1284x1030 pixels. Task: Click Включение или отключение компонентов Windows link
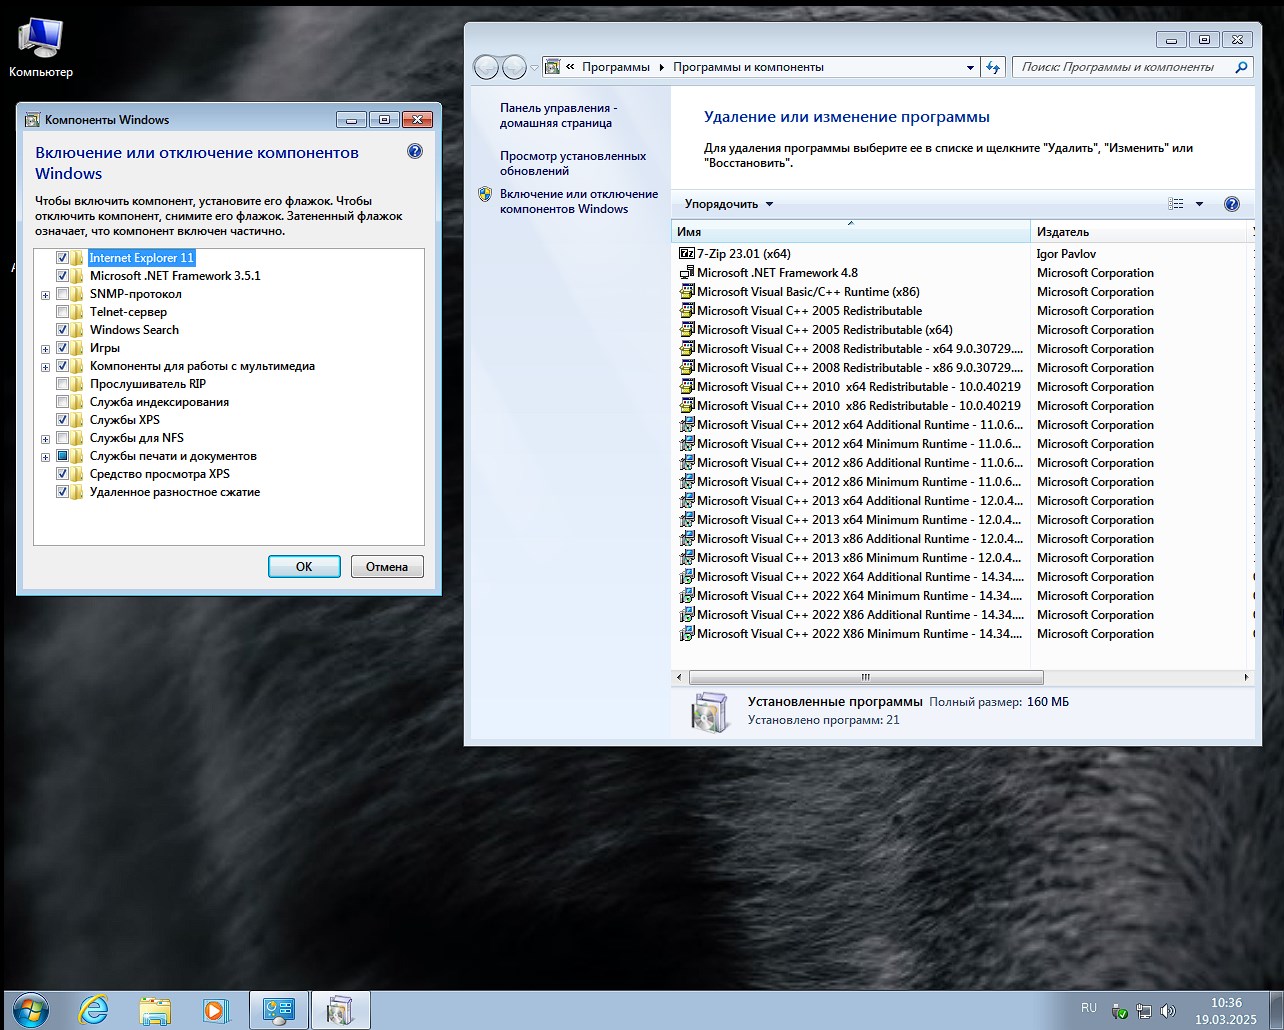(x=579, y=201)
